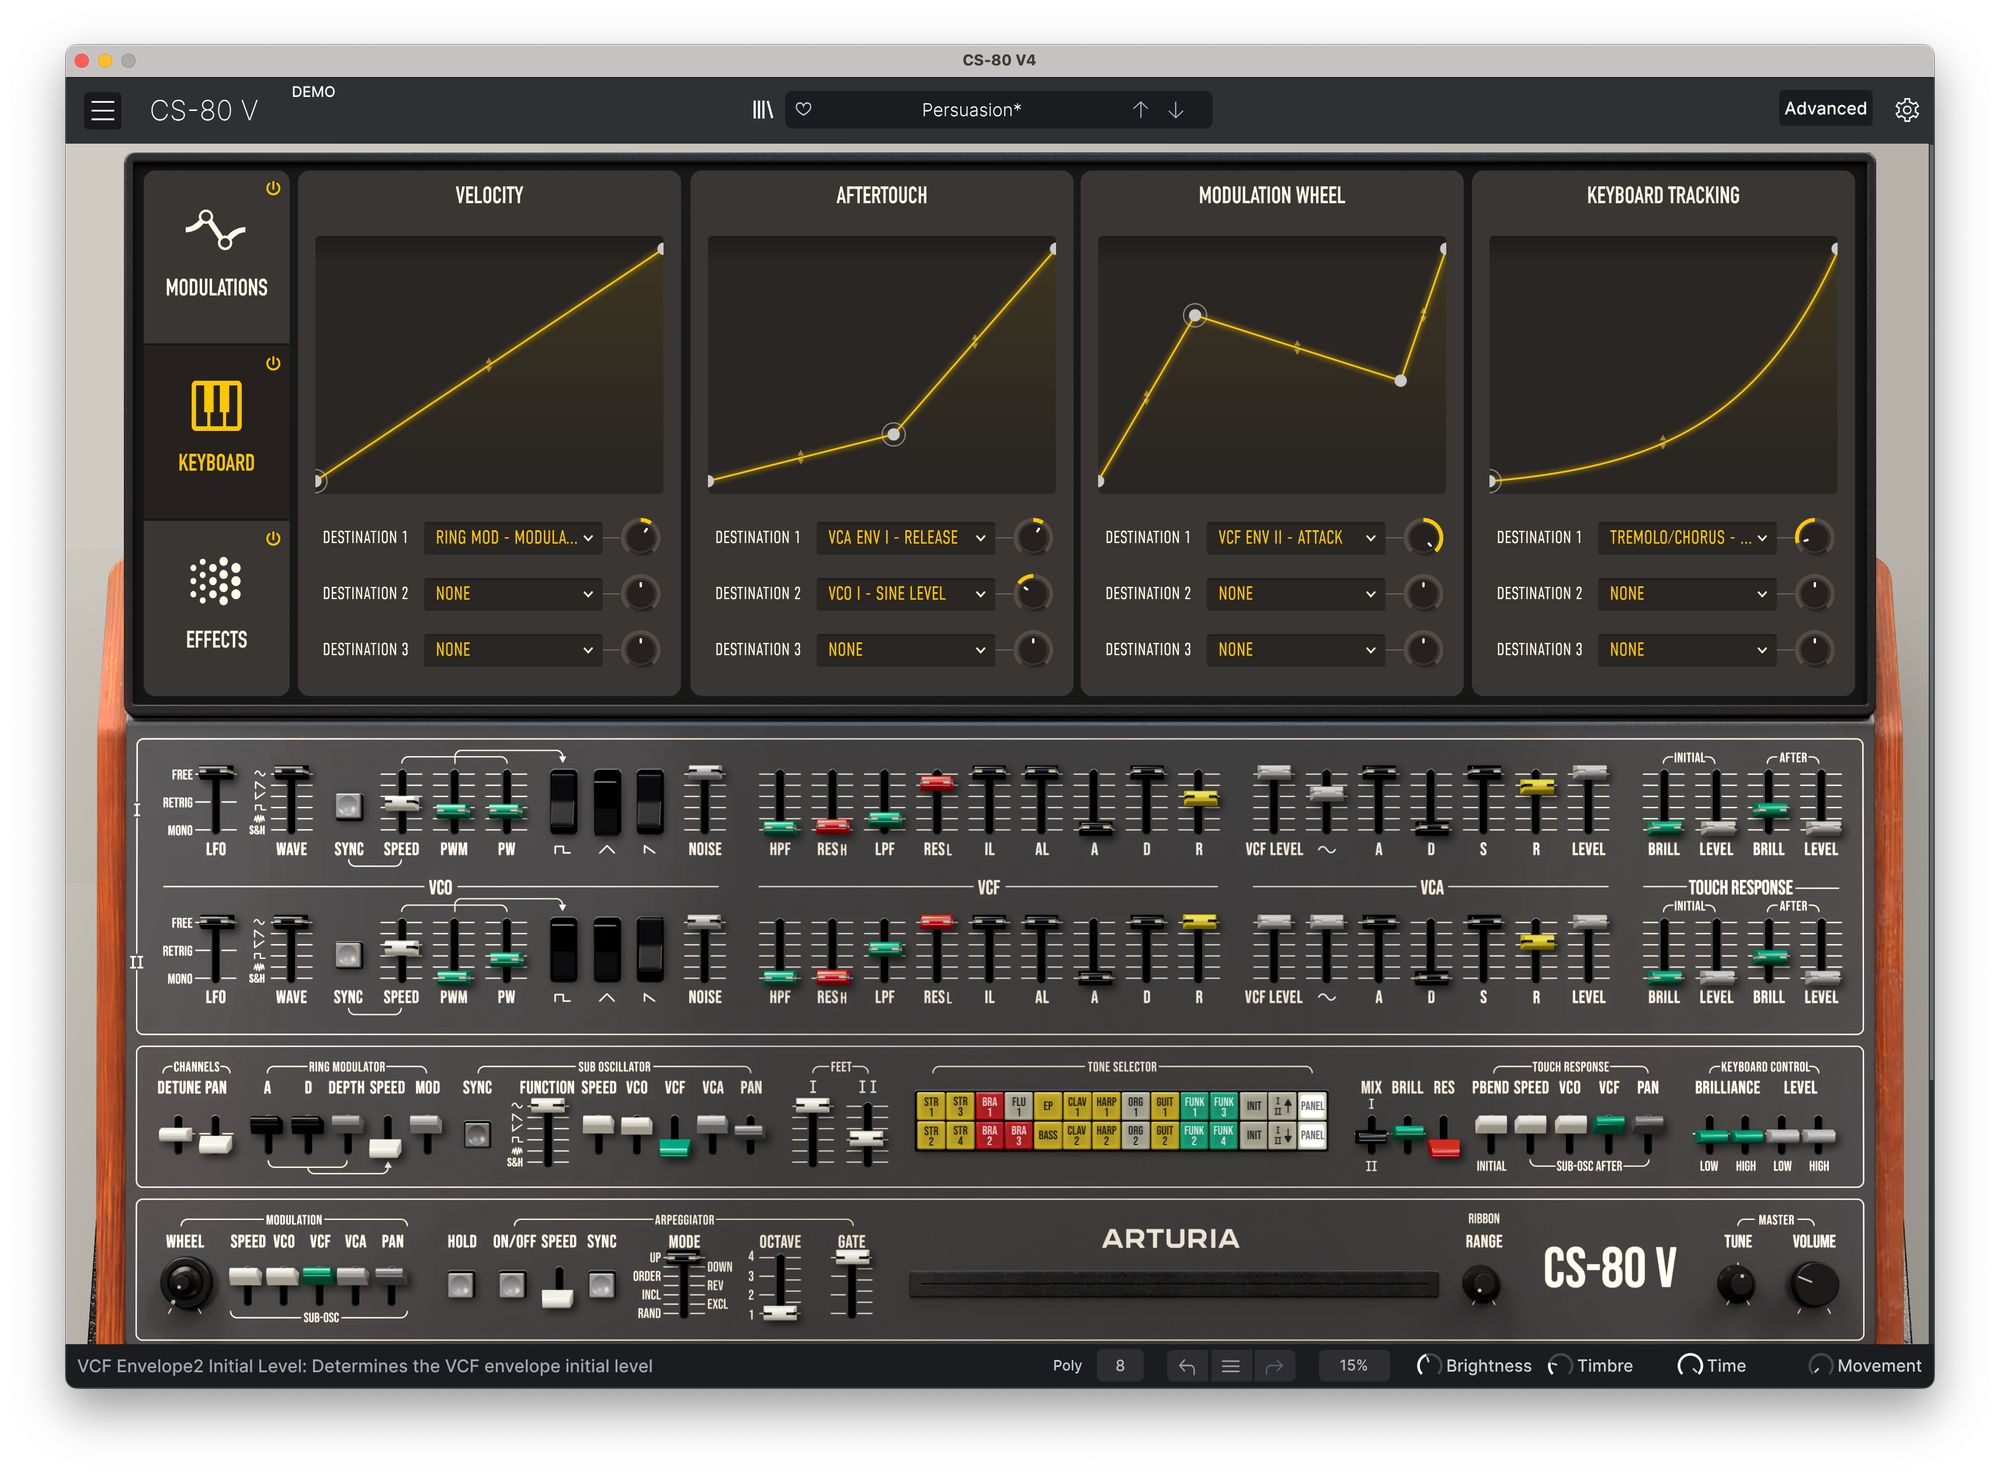Toggle the Effects section power button
2000x1475 pixels.
pyautogui.click(x=273, y=539)
